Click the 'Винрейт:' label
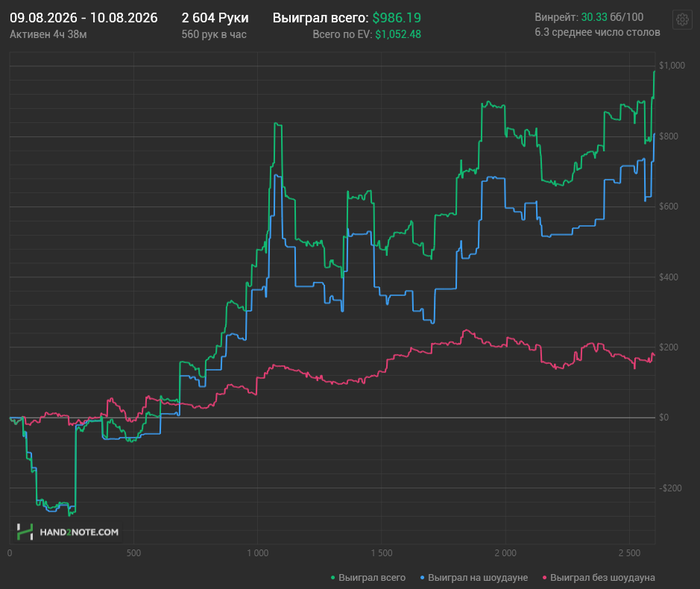The width and height of the screenshot is (700, 589). (x=556, y=17)
